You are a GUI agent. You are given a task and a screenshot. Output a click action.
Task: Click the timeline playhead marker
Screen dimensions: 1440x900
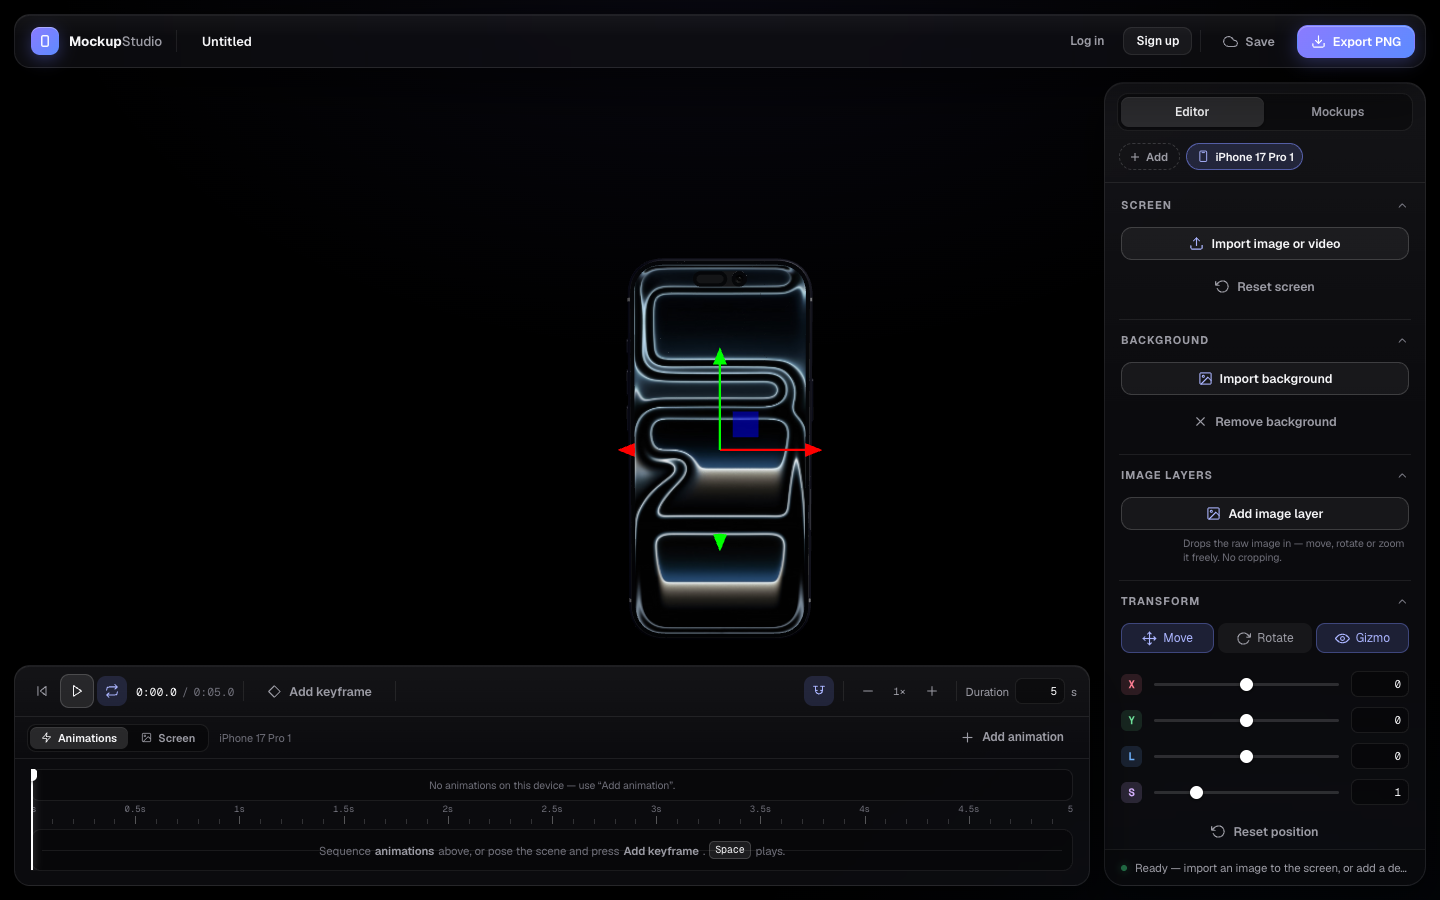point(33,775)
